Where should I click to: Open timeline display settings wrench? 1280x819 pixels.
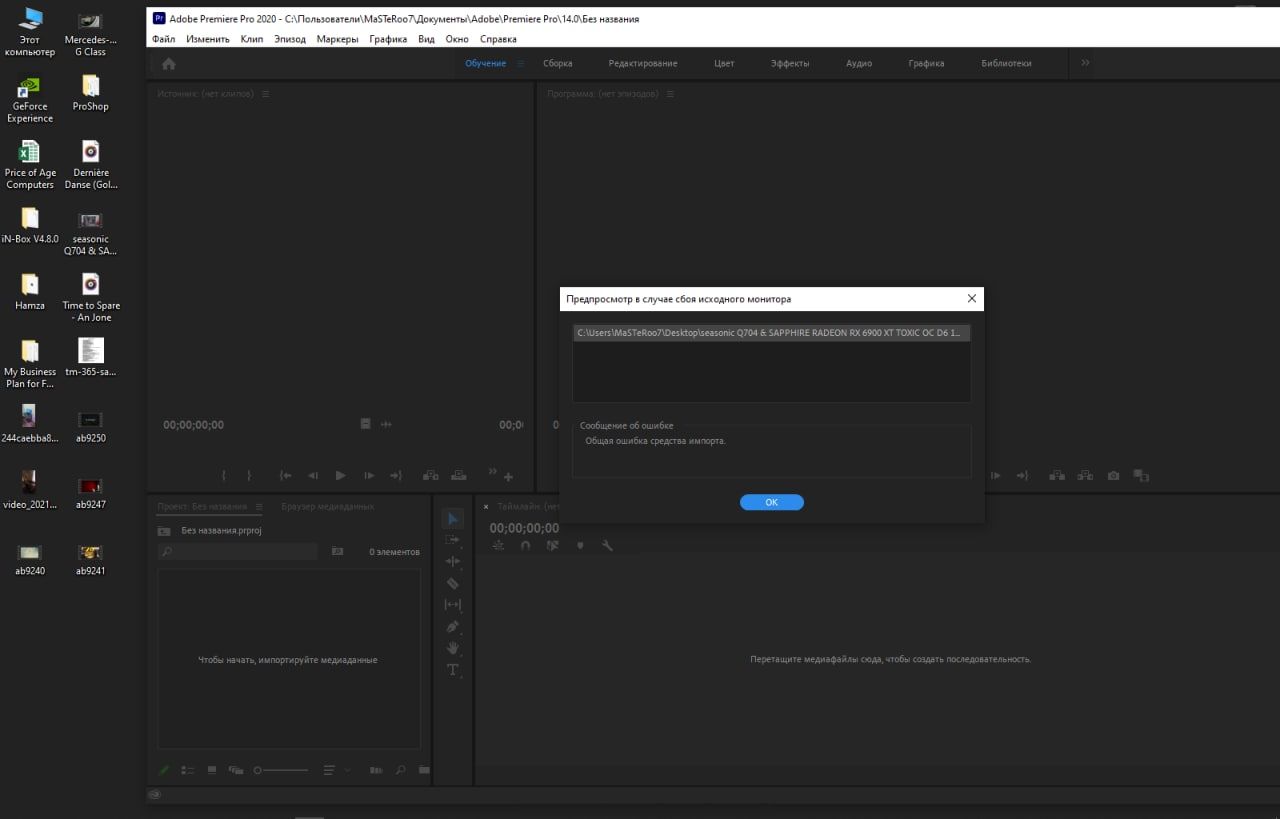pos(607,546)
